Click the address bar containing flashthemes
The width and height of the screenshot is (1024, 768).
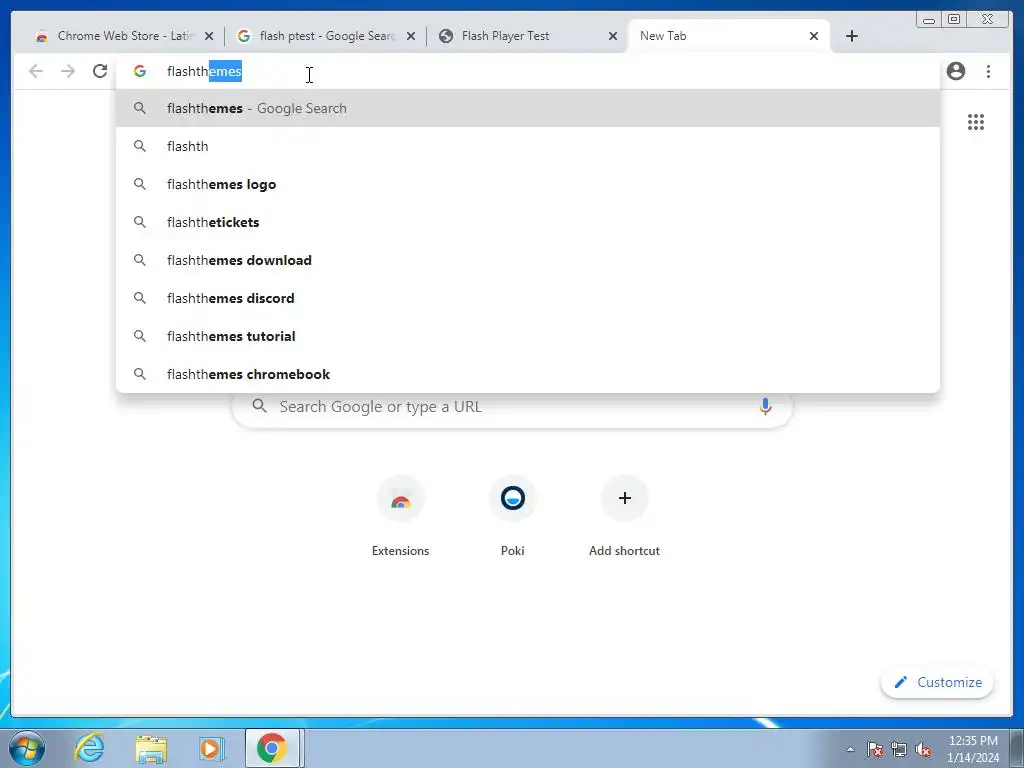click(x=528, y=71)
